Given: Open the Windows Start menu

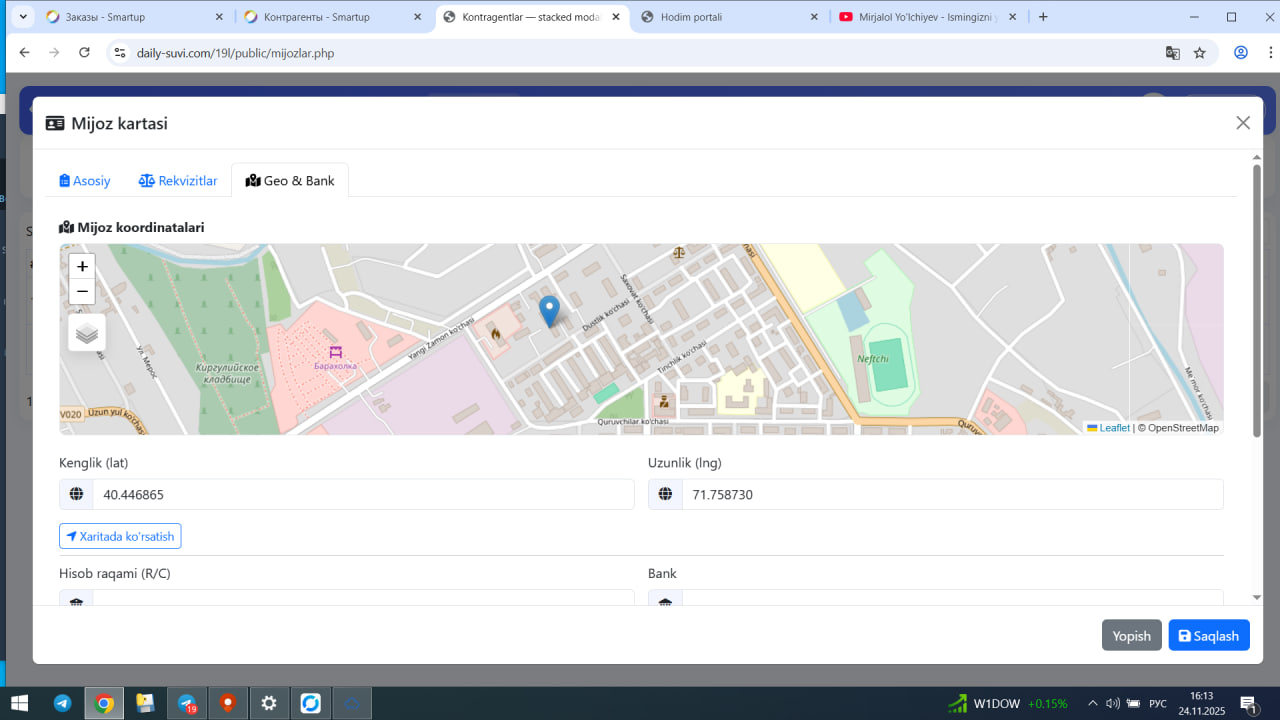Looking at the screenshot, I should click(19, 703).
